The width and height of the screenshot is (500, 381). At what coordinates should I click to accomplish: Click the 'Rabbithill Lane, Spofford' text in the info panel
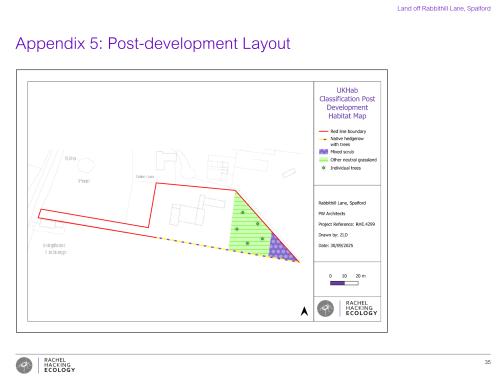[342, 203]
